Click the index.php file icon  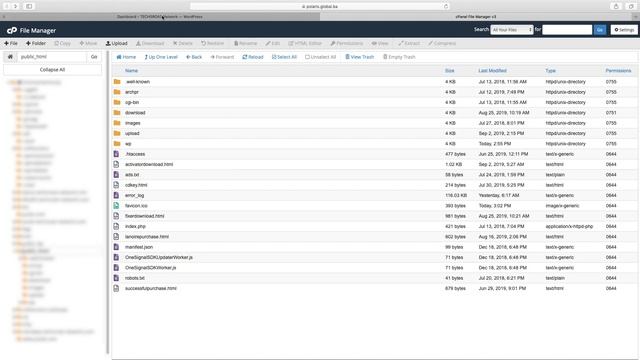click(x=116, y=226)
